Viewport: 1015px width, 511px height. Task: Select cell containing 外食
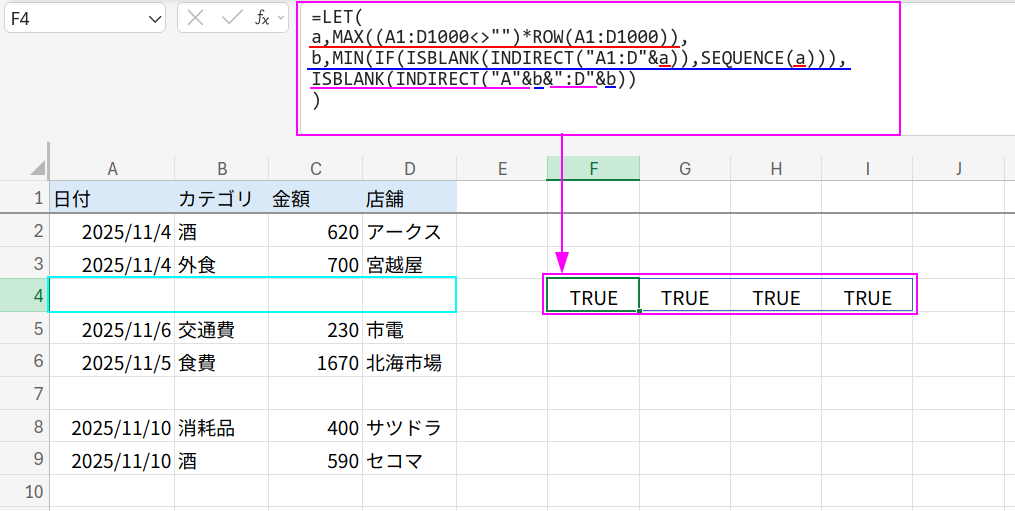(x=221, y=263)
